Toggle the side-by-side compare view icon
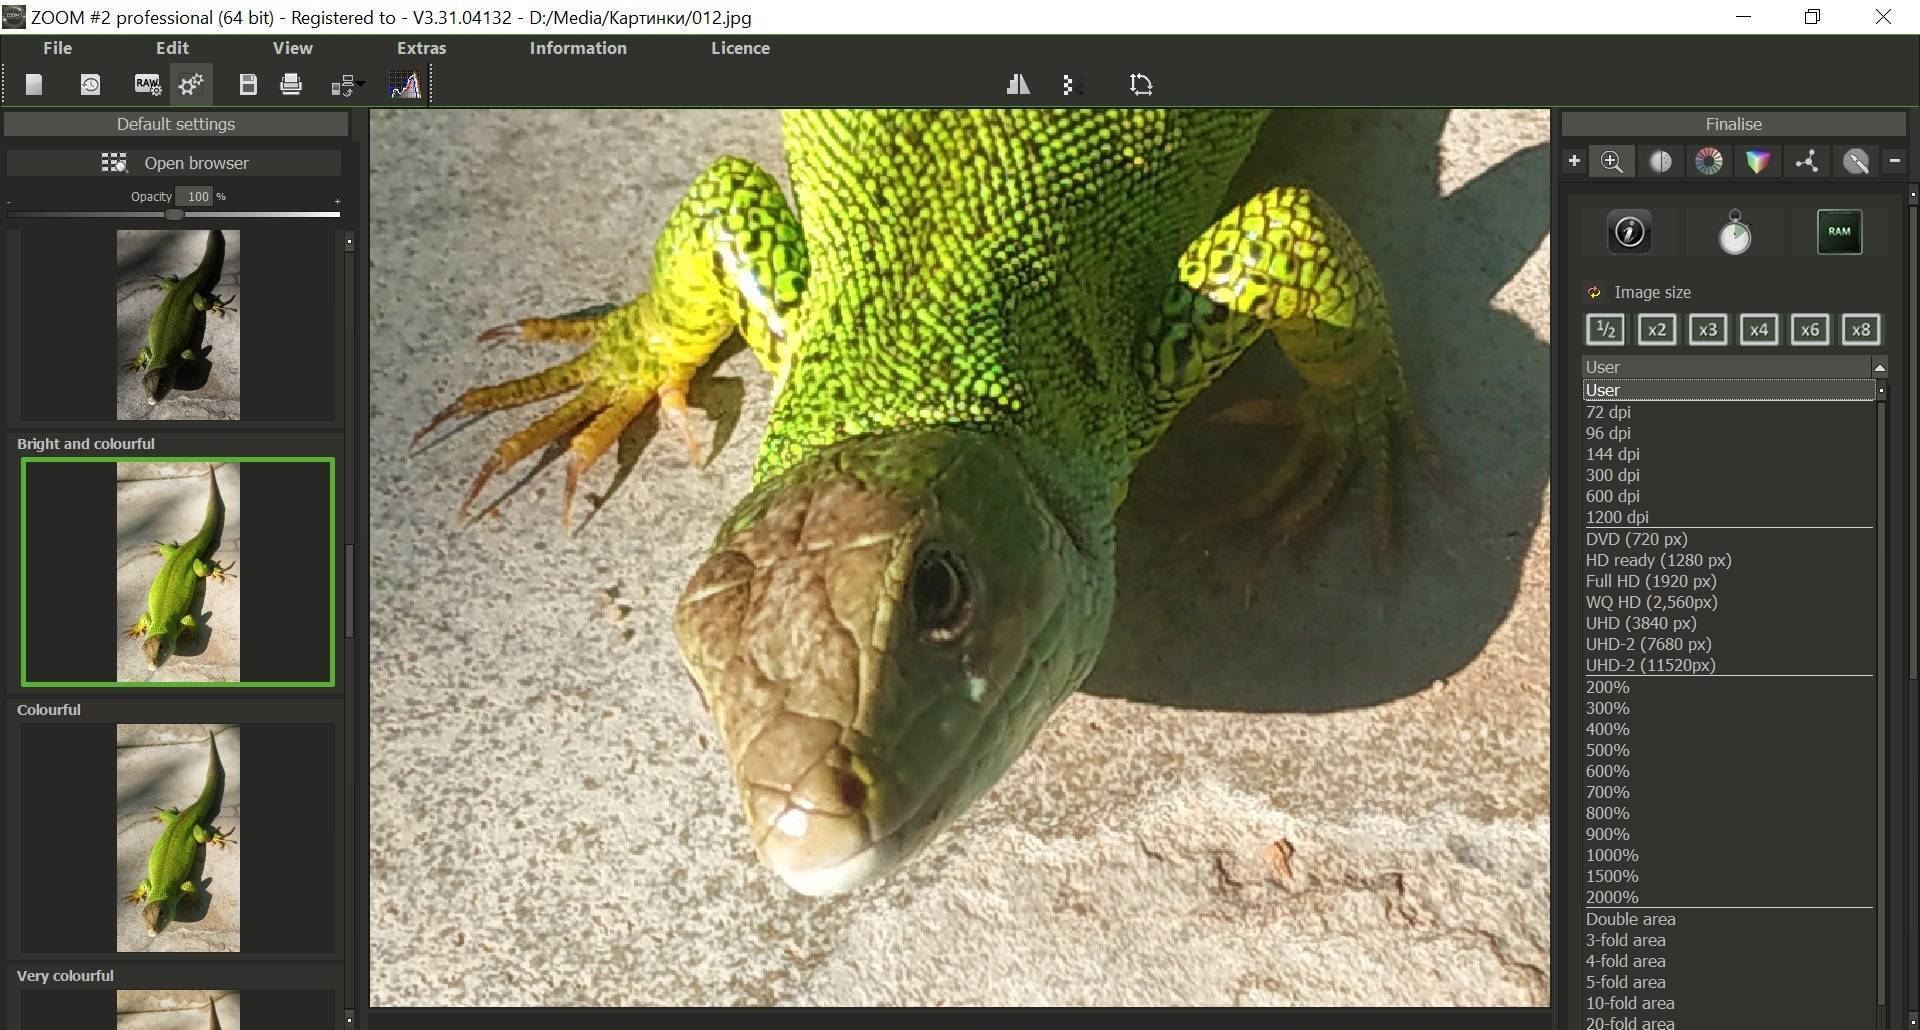 click(1018, 85)
